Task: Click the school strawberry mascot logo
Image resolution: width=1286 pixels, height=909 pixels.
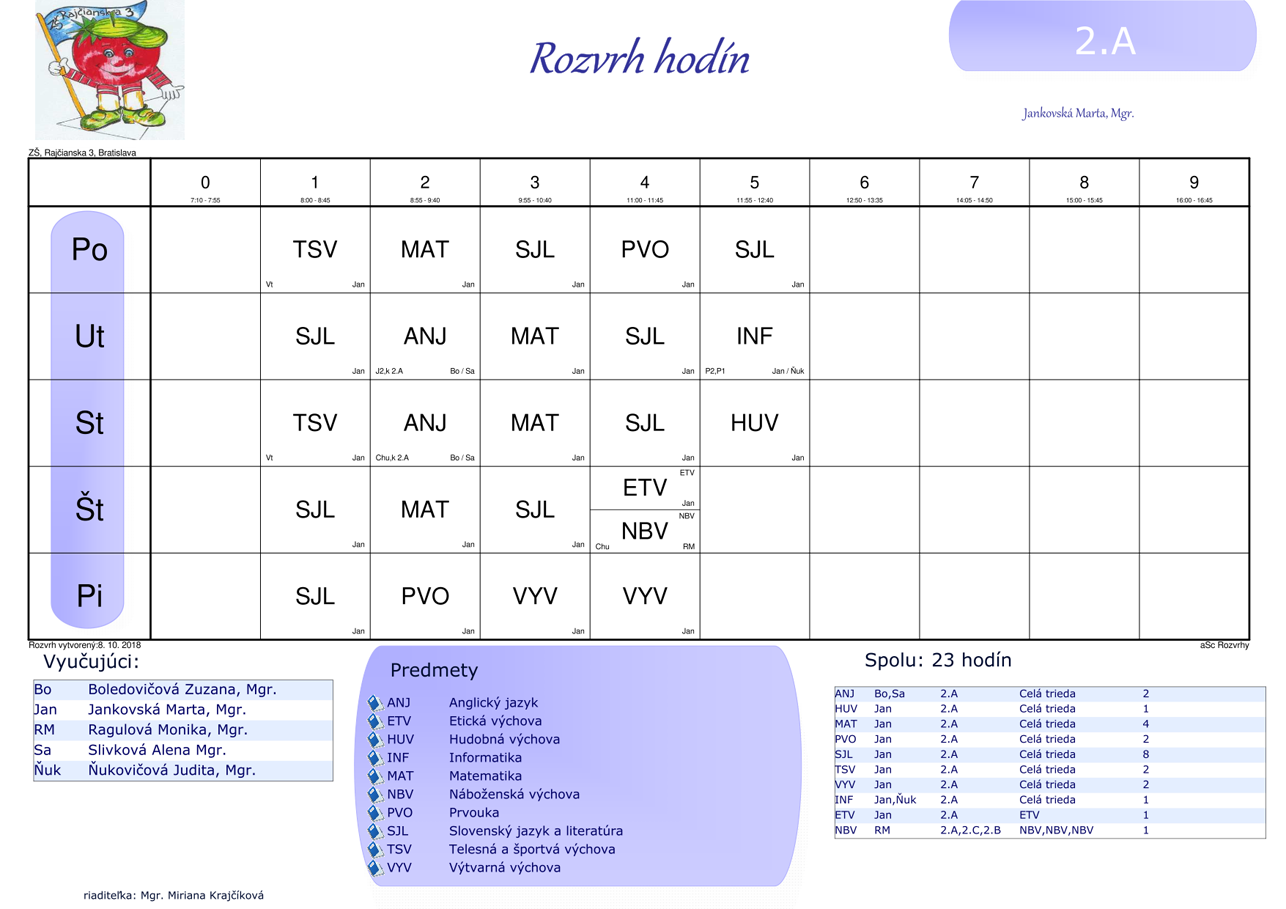Action: pyautogui.click(x=110, y=70)
